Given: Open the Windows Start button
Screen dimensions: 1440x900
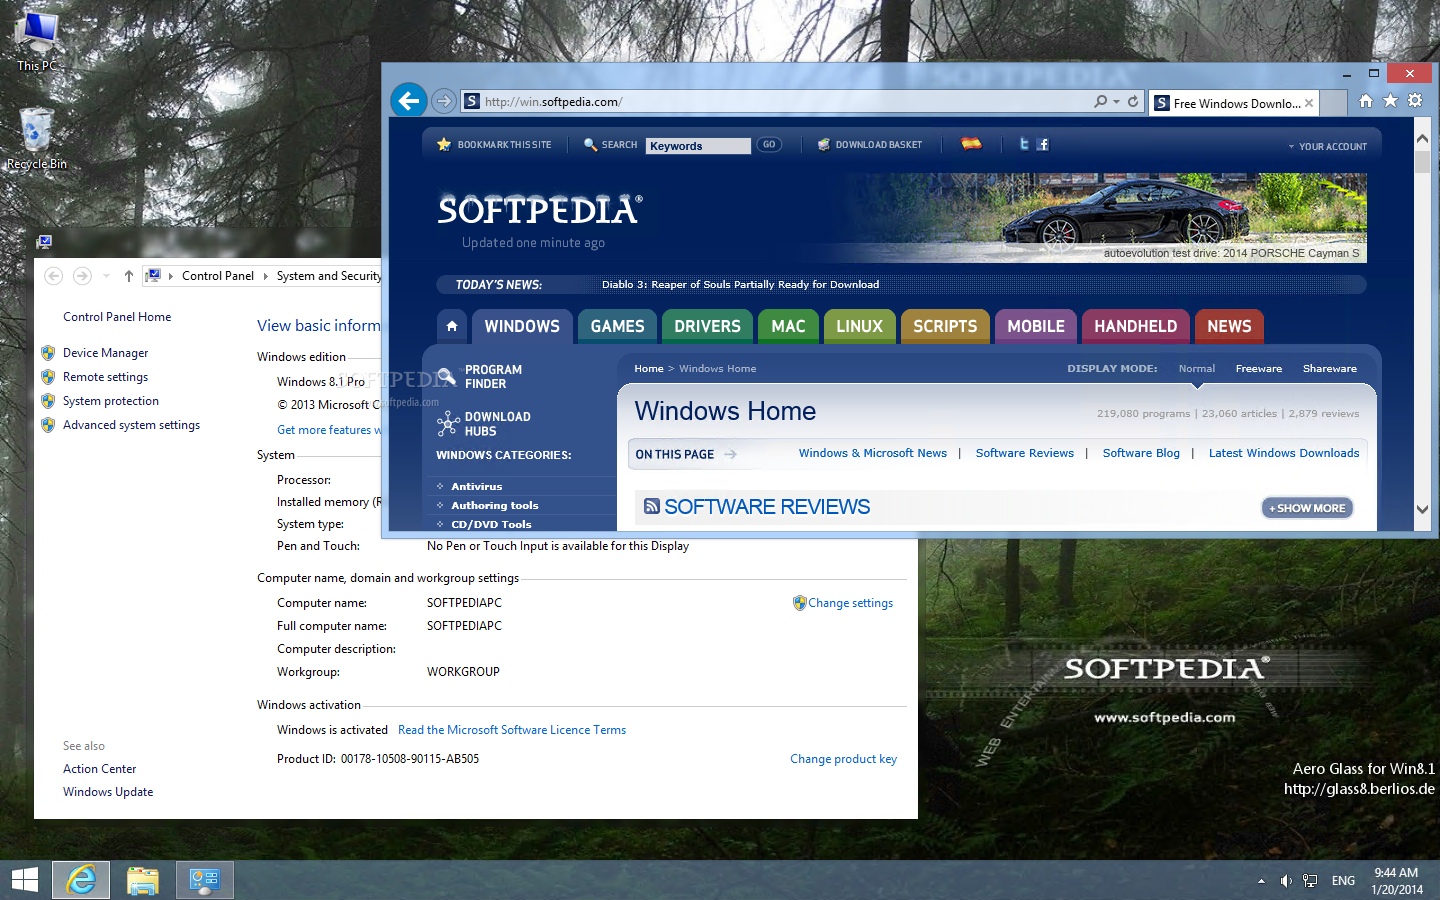Looking at the screenshot, I should [x=24, y=880].
